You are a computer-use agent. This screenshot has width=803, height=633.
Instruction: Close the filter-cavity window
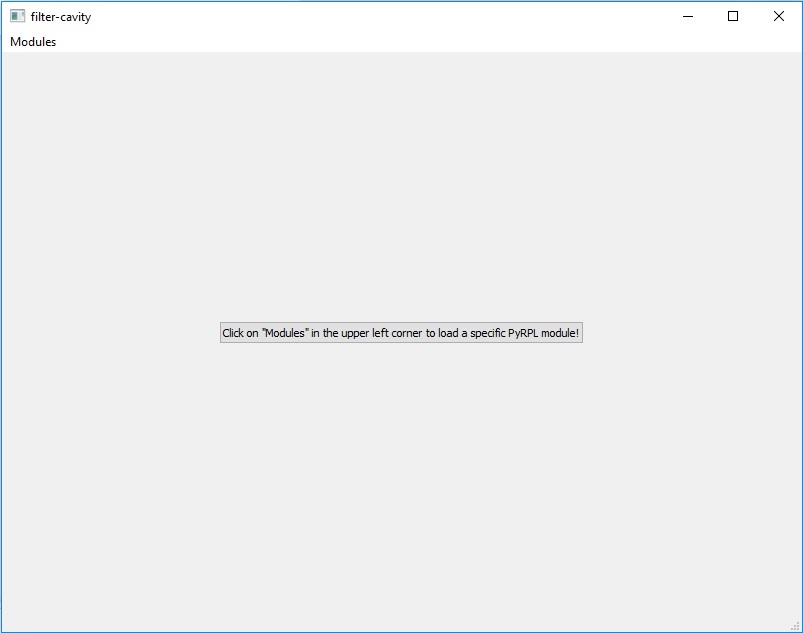coord(779,16)
